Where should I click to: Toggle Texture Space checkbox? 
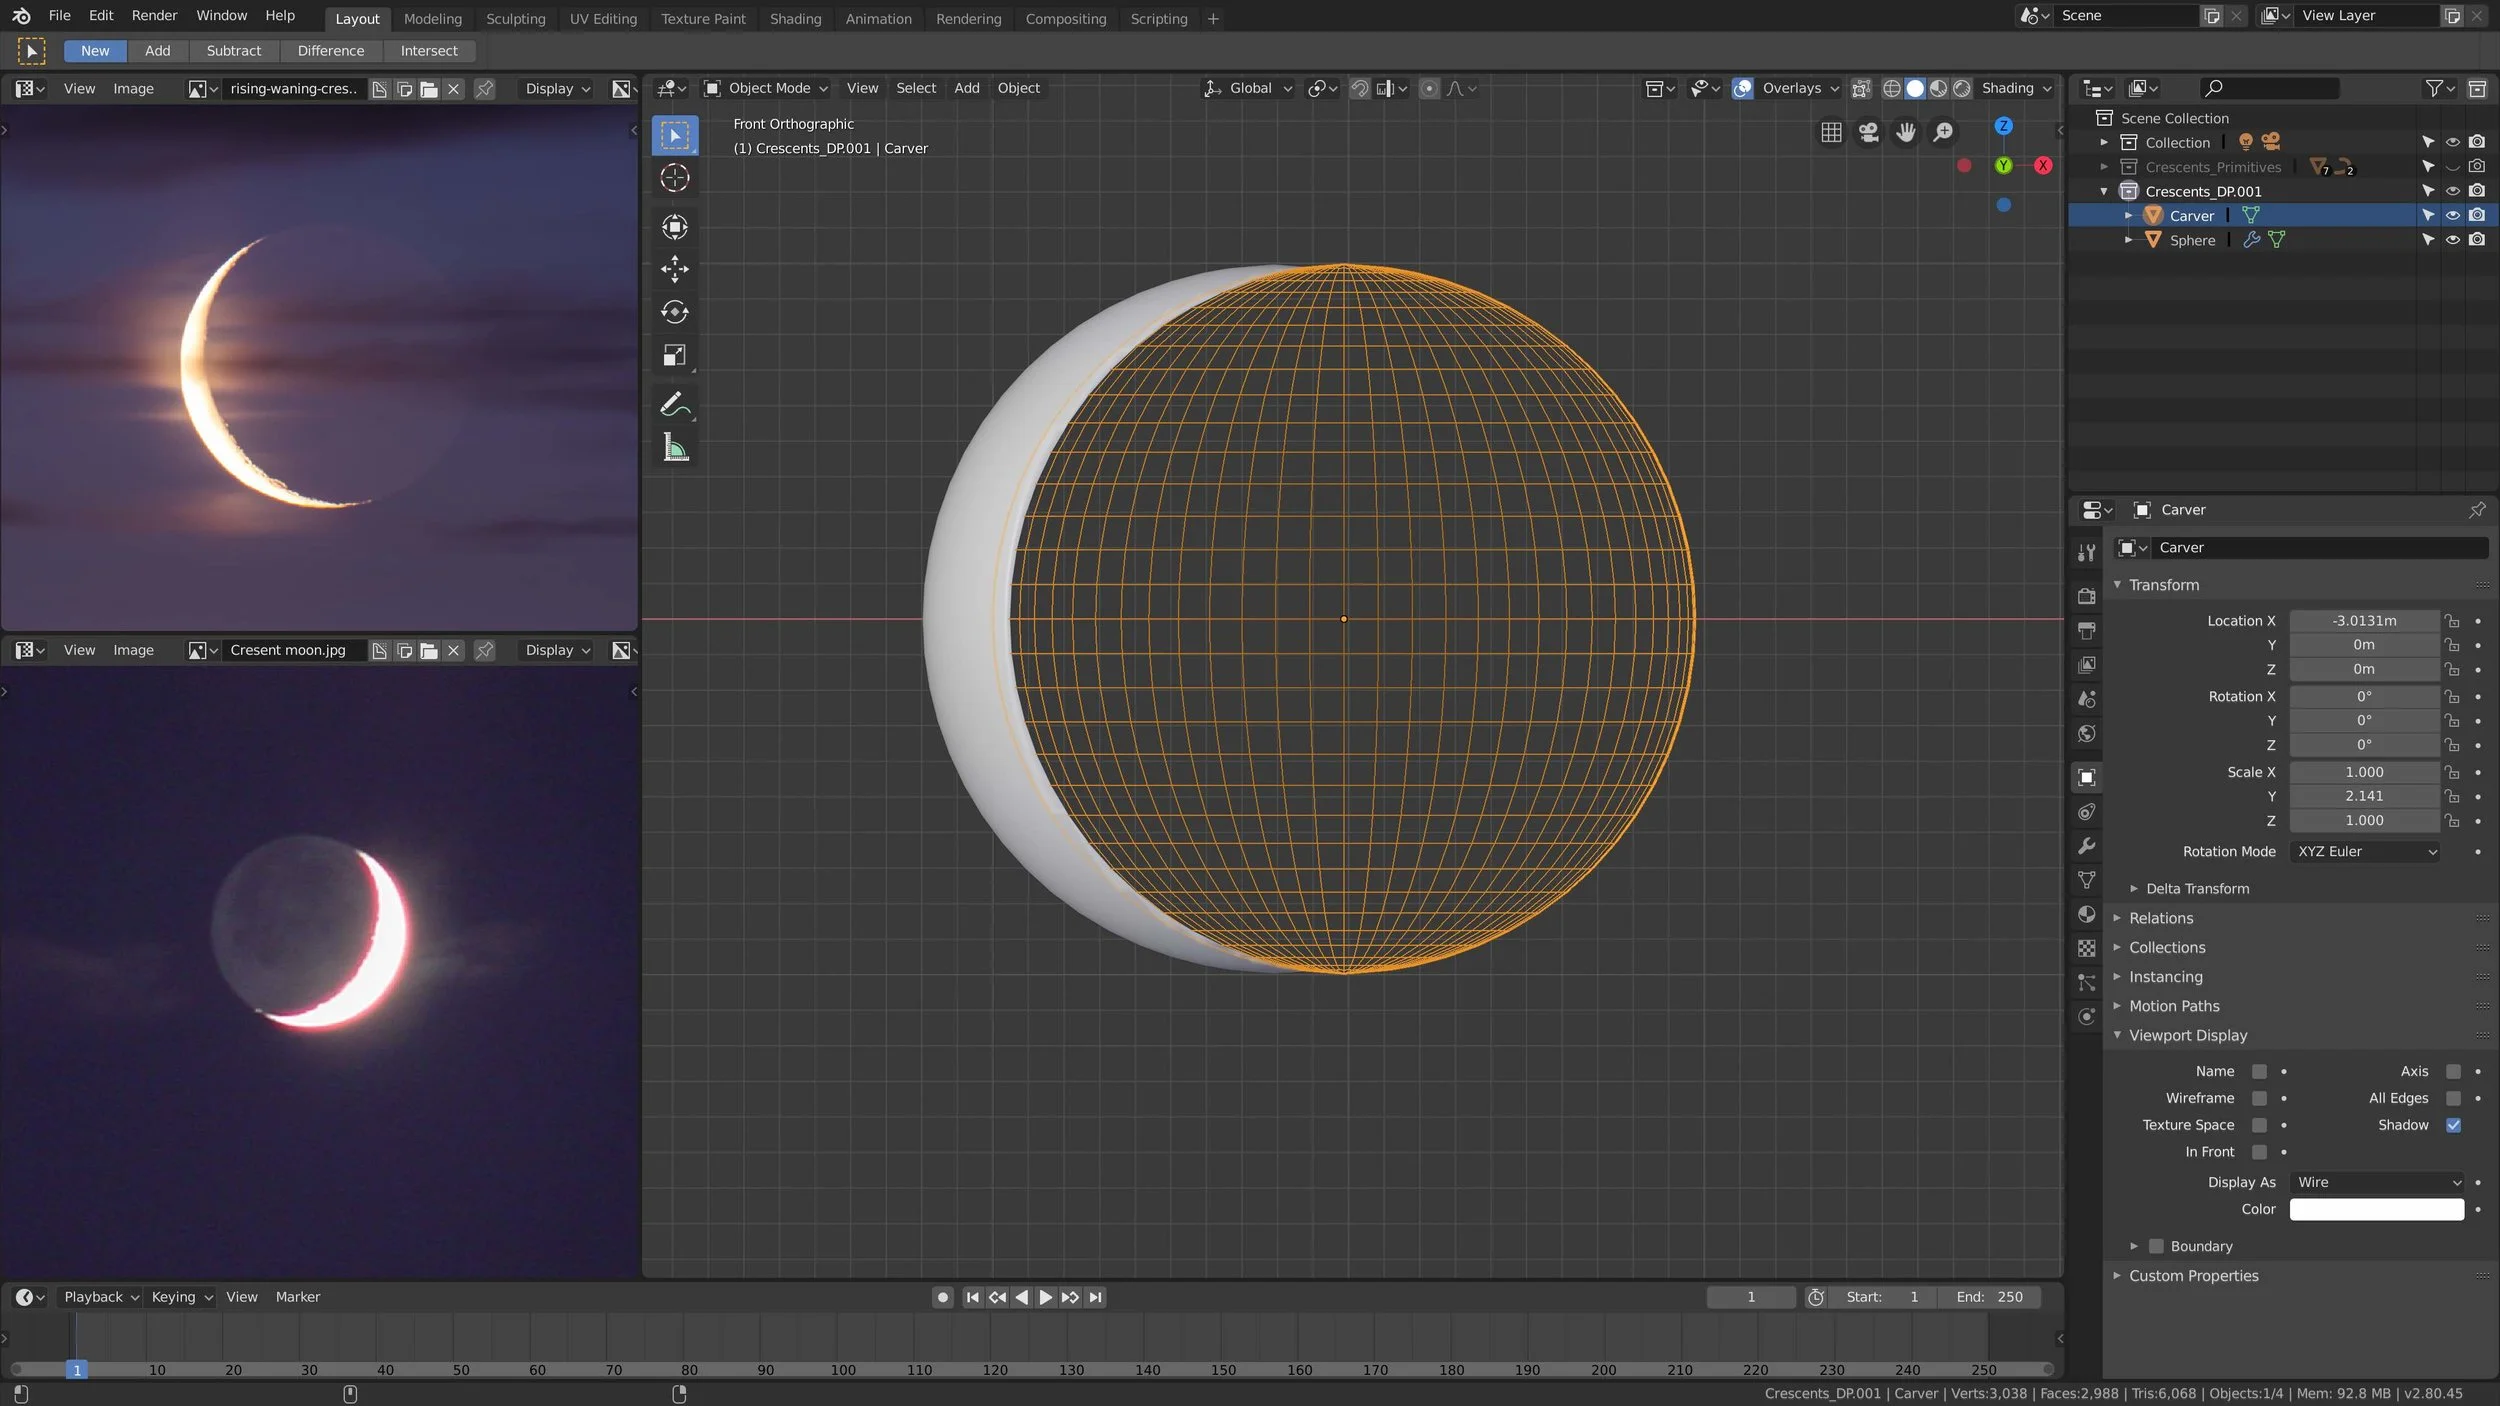2259,1125
